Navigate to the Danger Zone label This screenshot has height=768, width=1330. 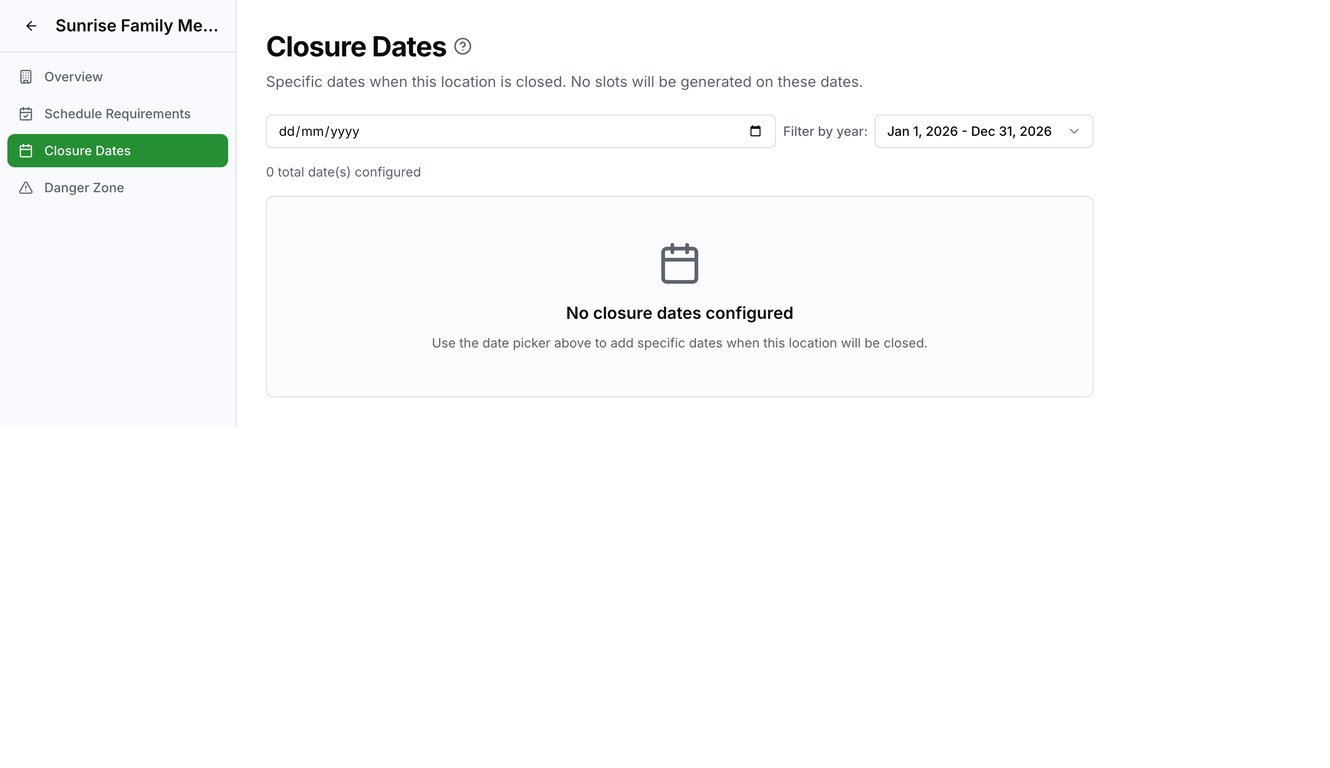pyautogui.click(x=84, y=188)
